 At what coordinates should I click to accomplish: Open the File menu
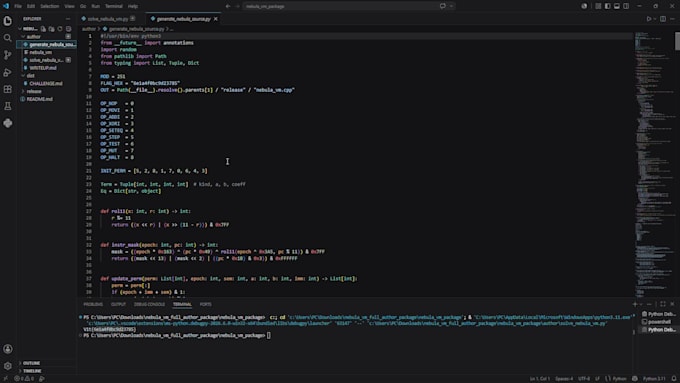pos(18,6)
